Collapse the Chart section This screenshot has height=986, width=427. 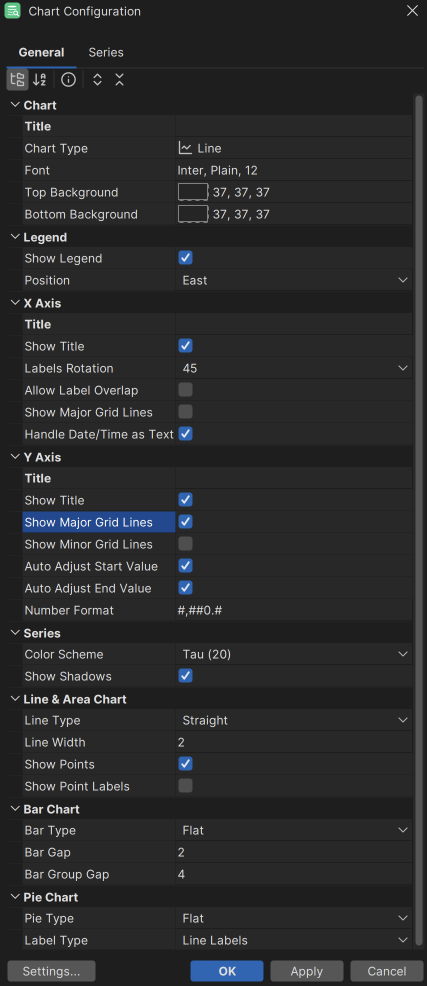(x=15, y=105)
